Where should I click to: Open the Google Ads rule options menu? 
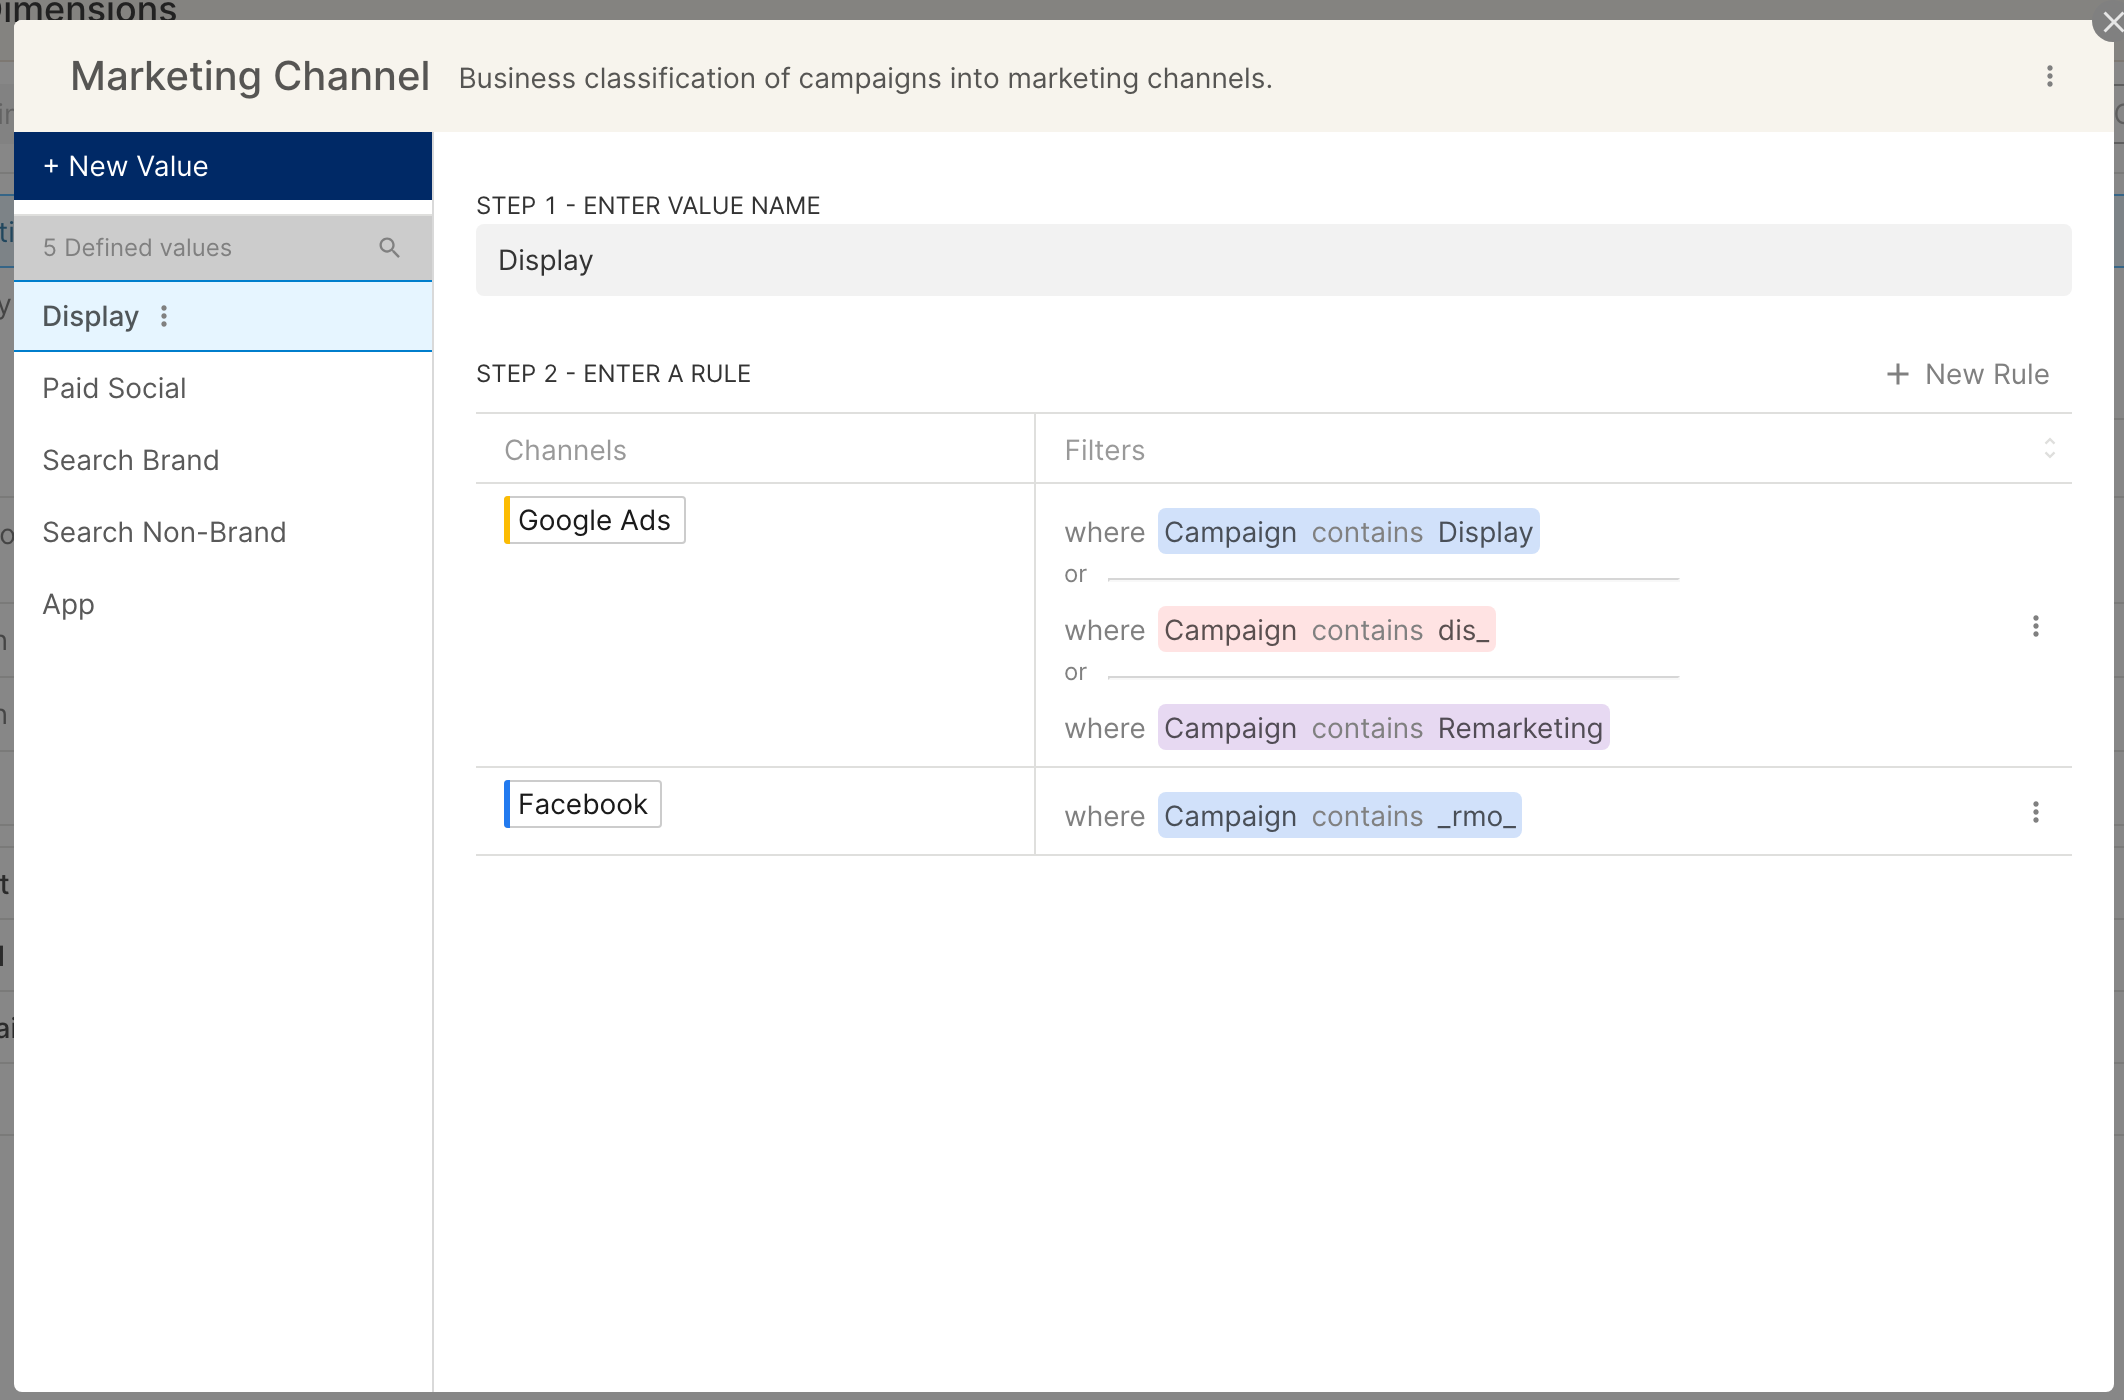(x=2035, y=627)
